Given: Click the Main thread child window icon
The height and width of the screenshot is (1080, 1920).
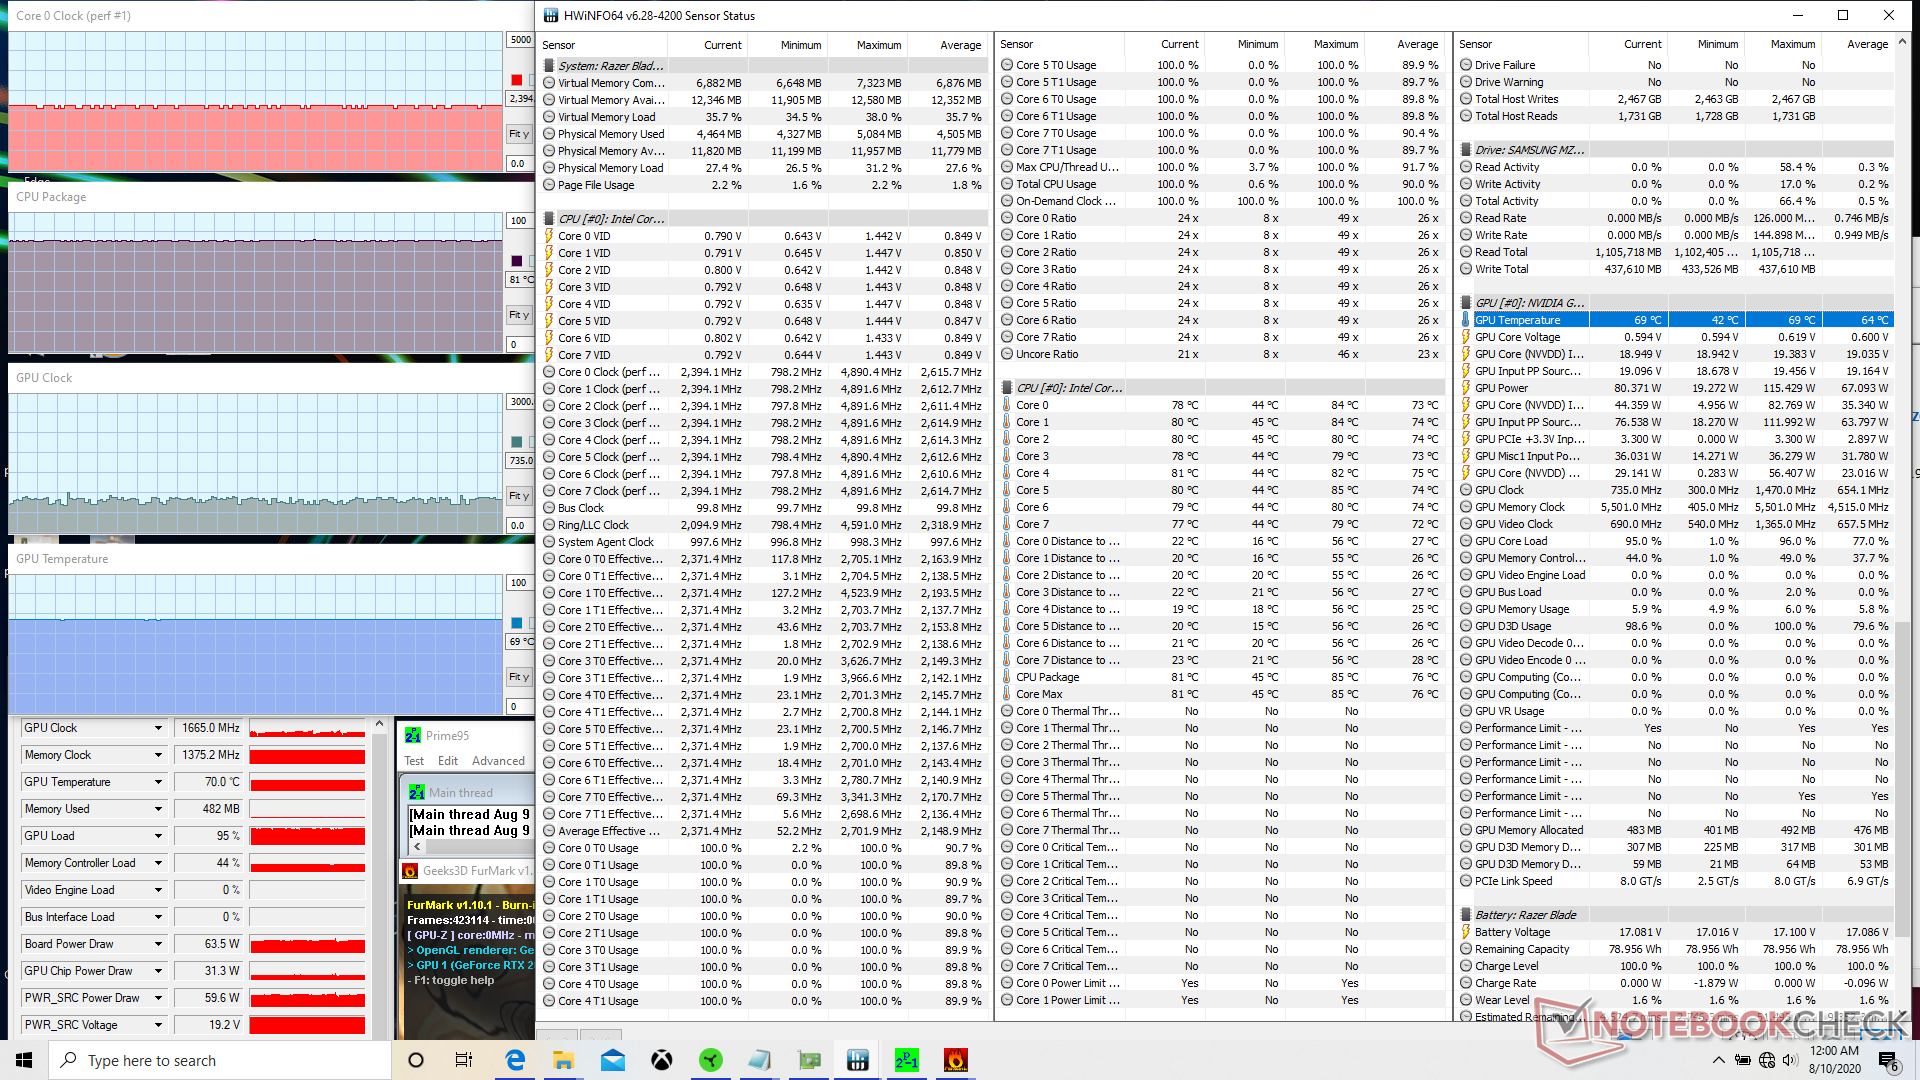Looking at the screenshot, I should (417, 792).
